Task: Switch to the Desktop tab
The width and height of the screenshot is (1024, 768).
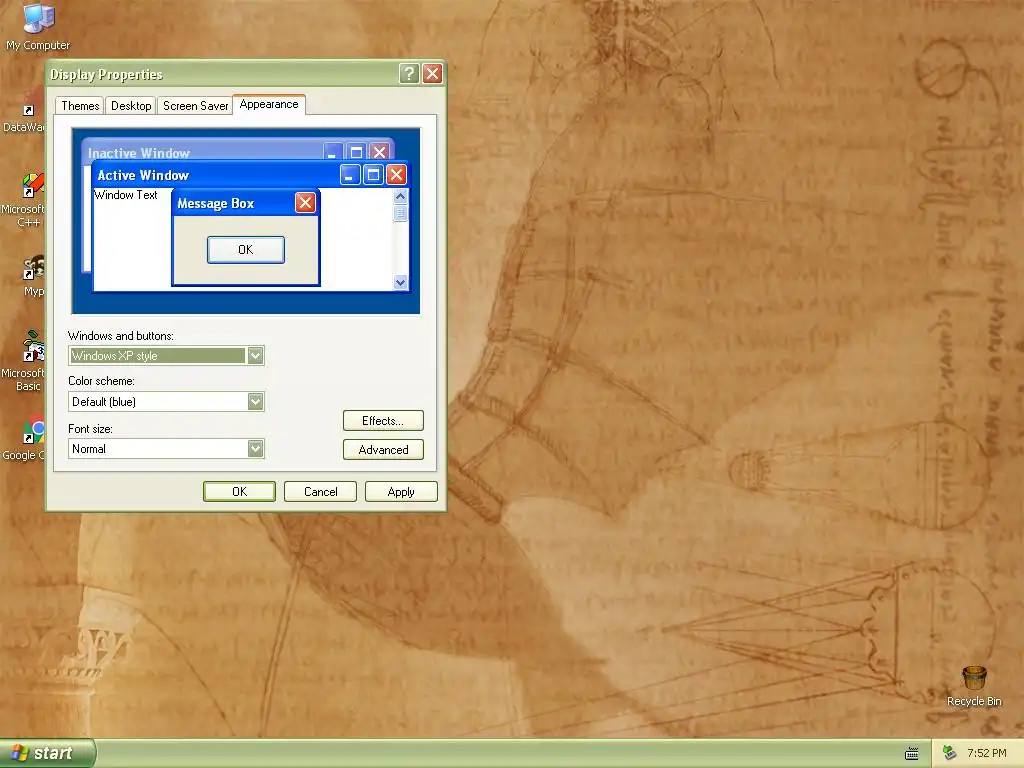Action: 131,106
